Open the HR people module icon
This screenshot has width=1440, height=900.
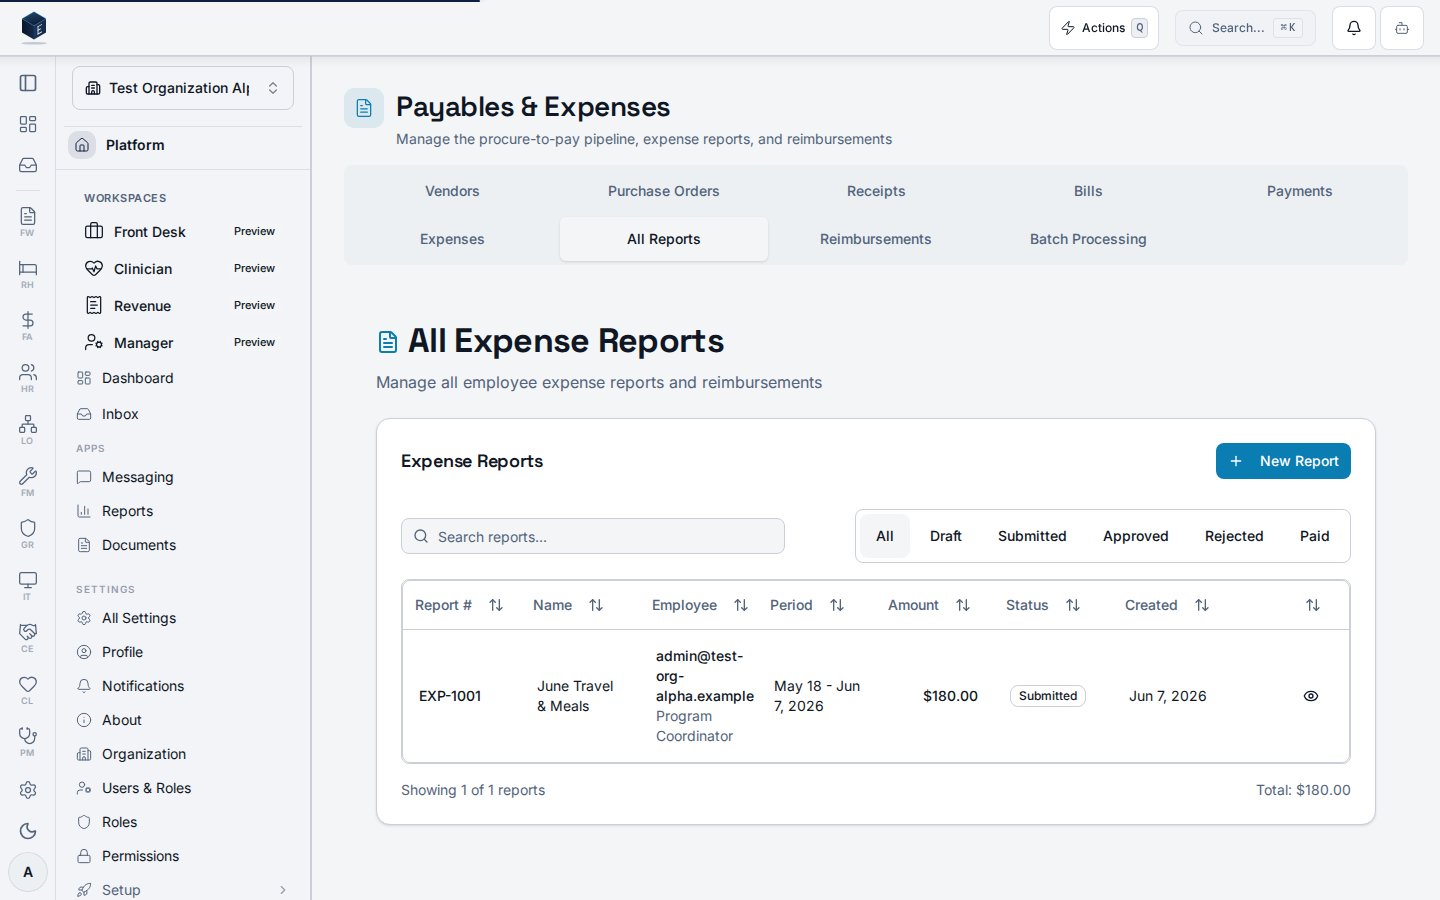point(28,377)
